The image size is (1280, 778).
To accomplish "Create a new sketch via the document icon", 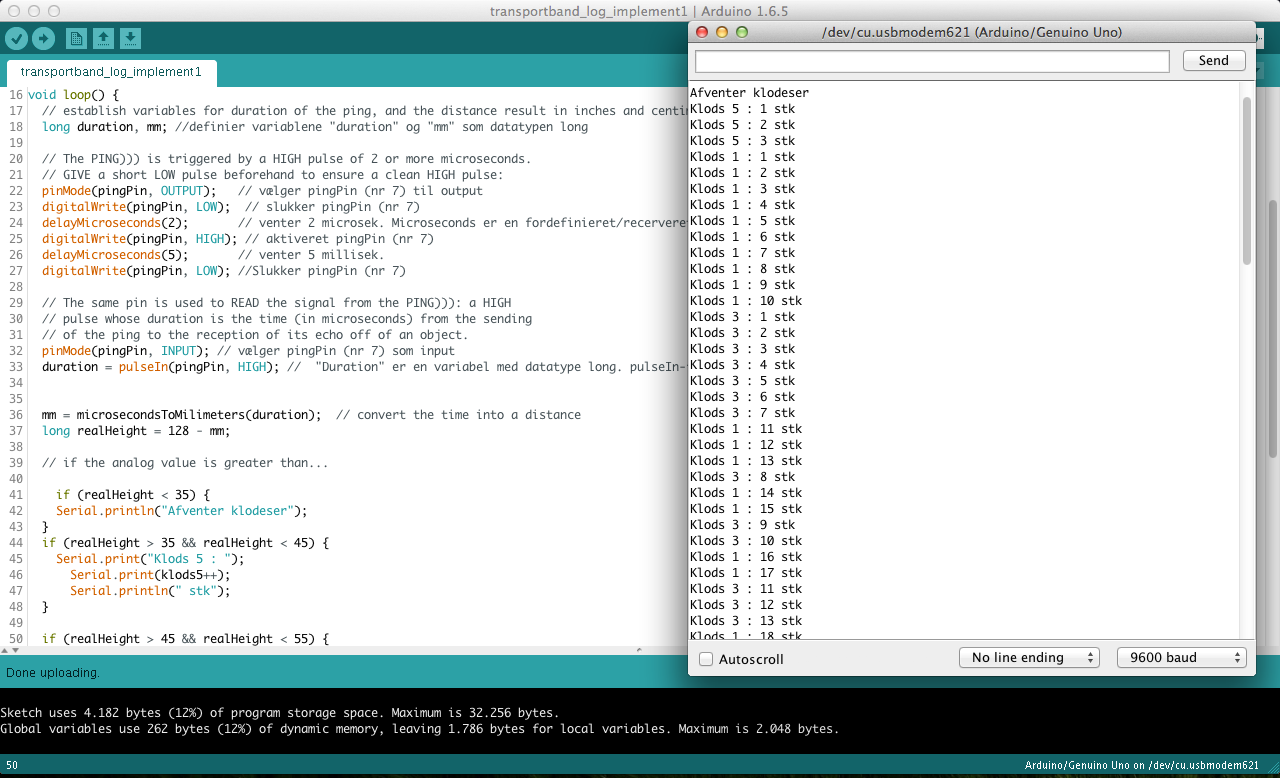I will [x=76, y=38].
